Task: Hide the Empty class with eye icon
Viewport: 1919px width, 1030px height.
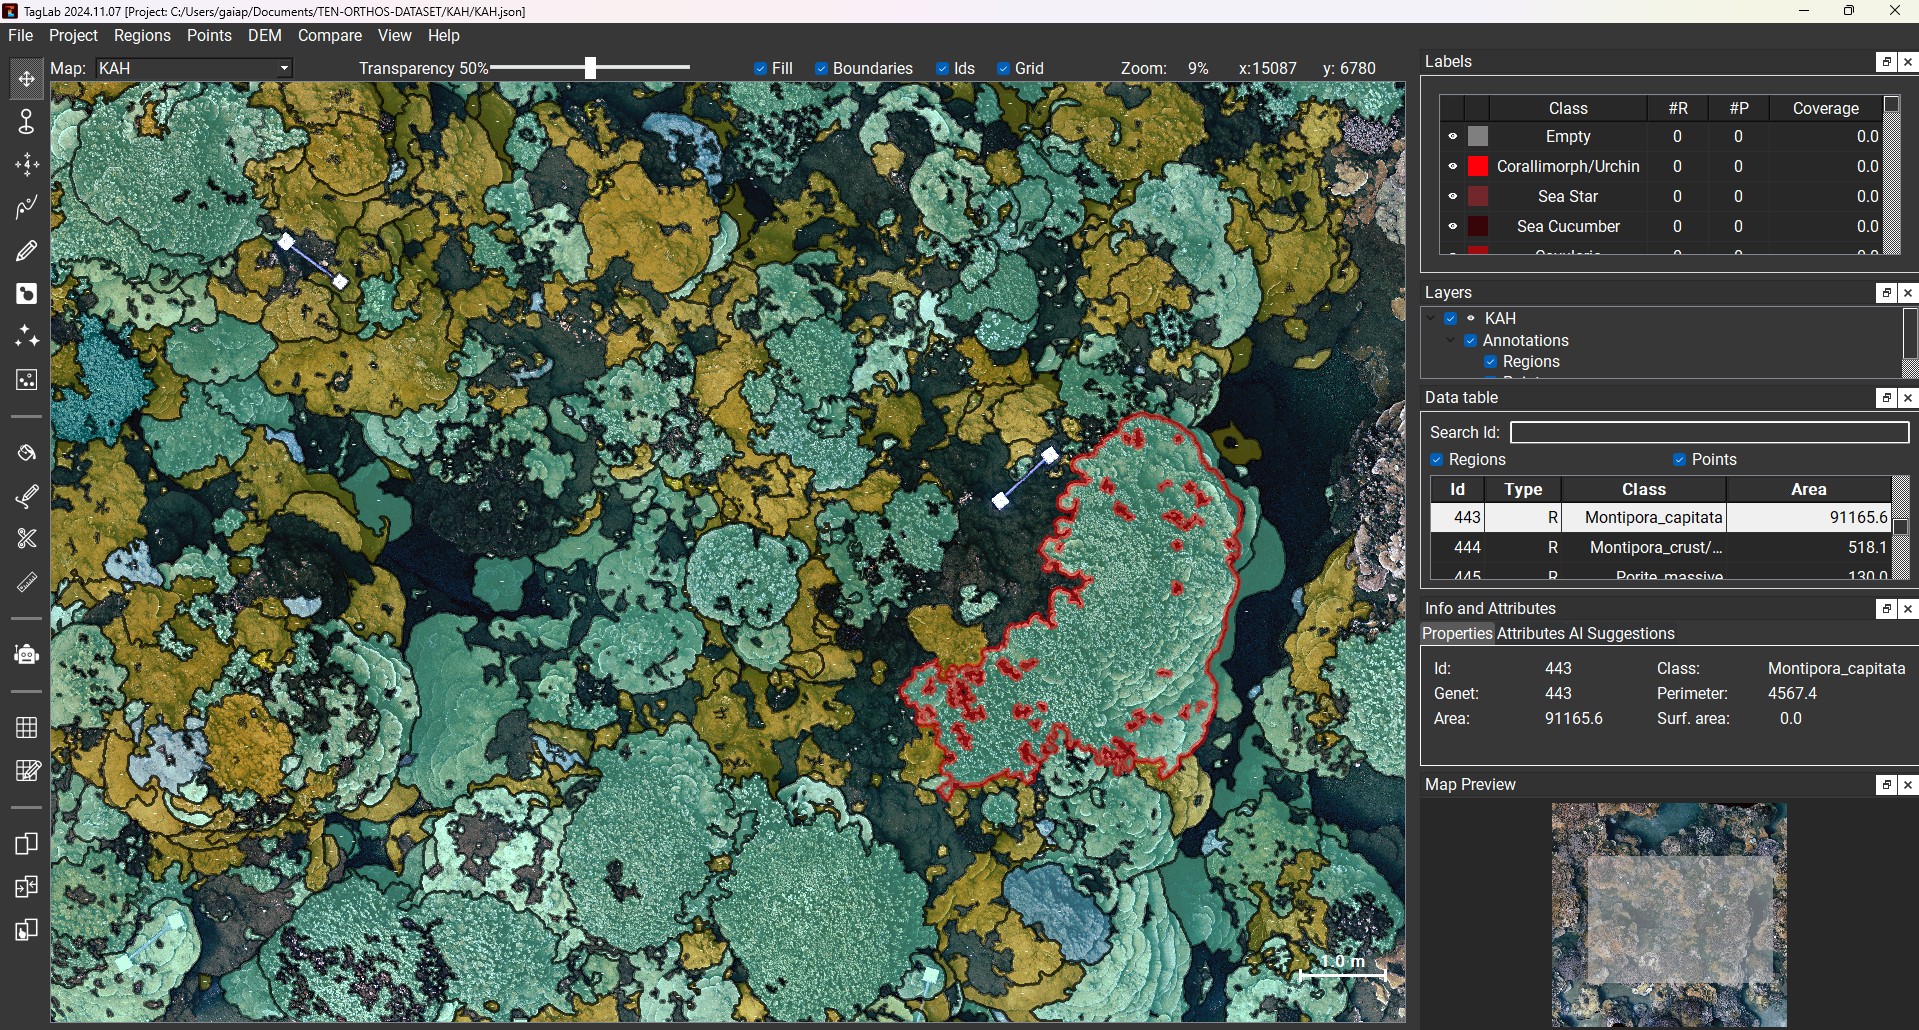Action: [1453, 137]
